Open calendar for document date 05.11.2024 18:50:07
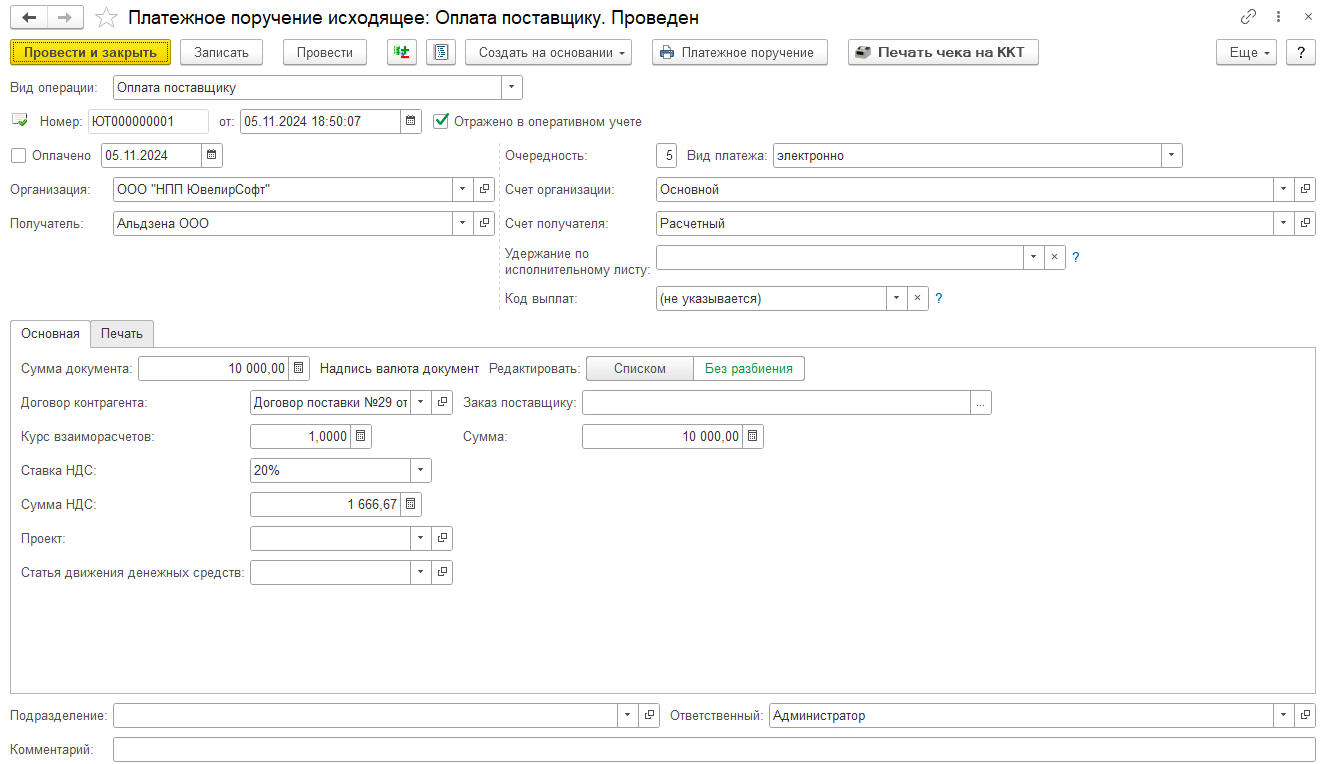Screen dimensions: 1320x764 pos(412,122)
